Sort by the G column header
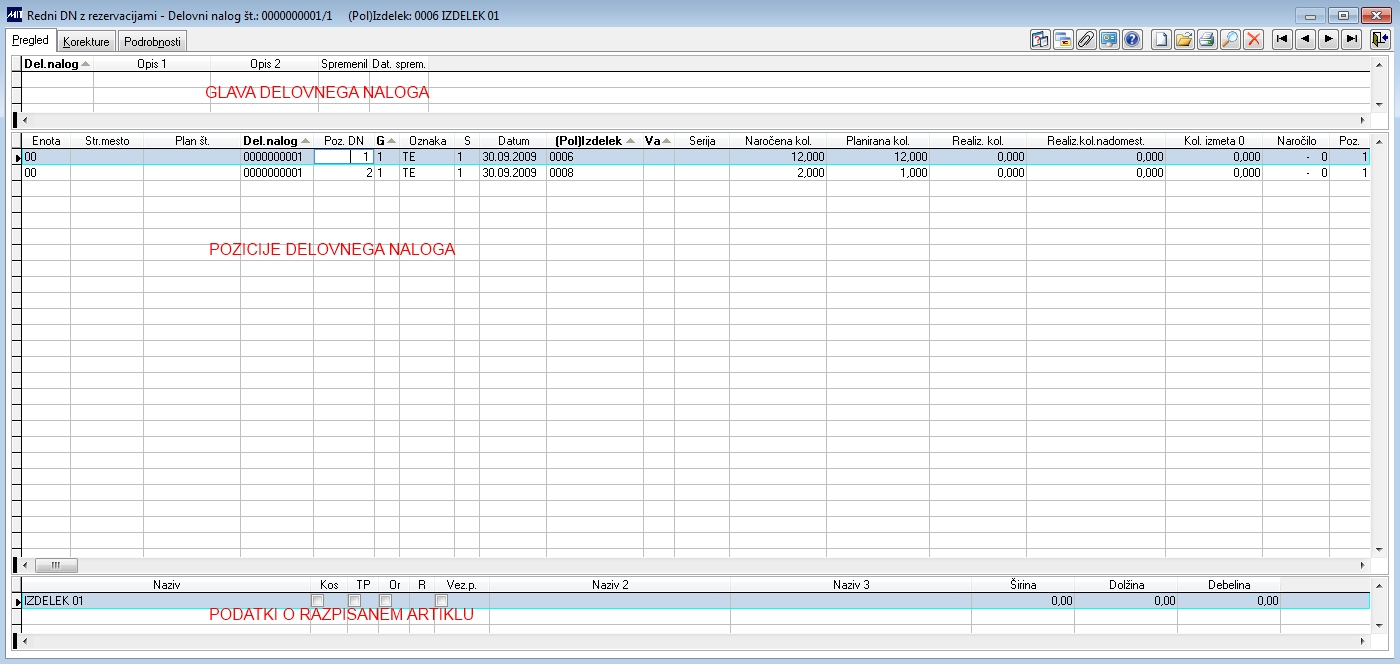This screenshot has width=1400, height=664. [386, 141]
